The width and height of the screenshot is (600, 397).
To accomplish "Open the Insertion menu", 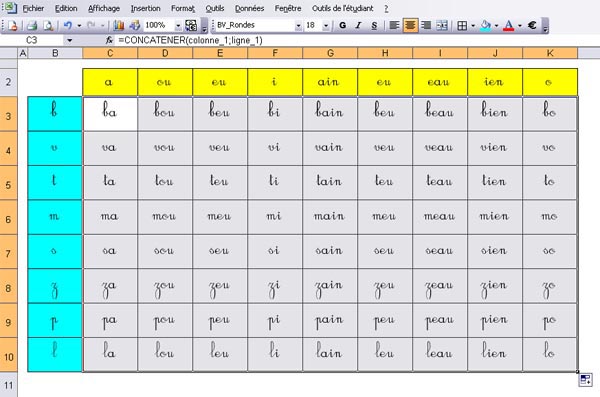I will (x=145, y=8).
